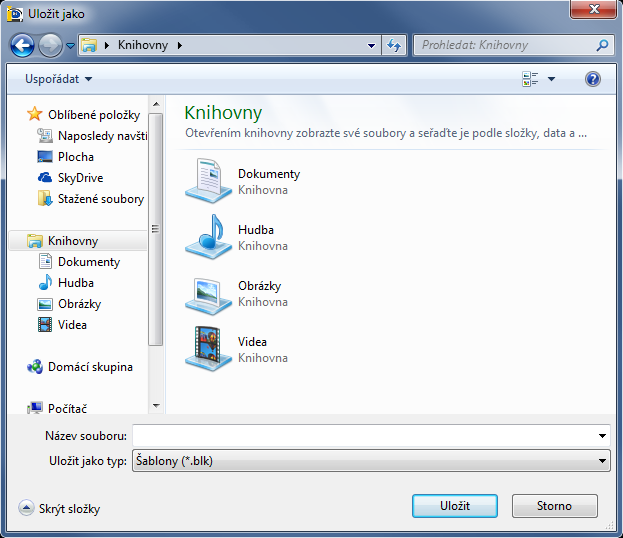Open Název souboru dropdown arrow

[602, 436]
